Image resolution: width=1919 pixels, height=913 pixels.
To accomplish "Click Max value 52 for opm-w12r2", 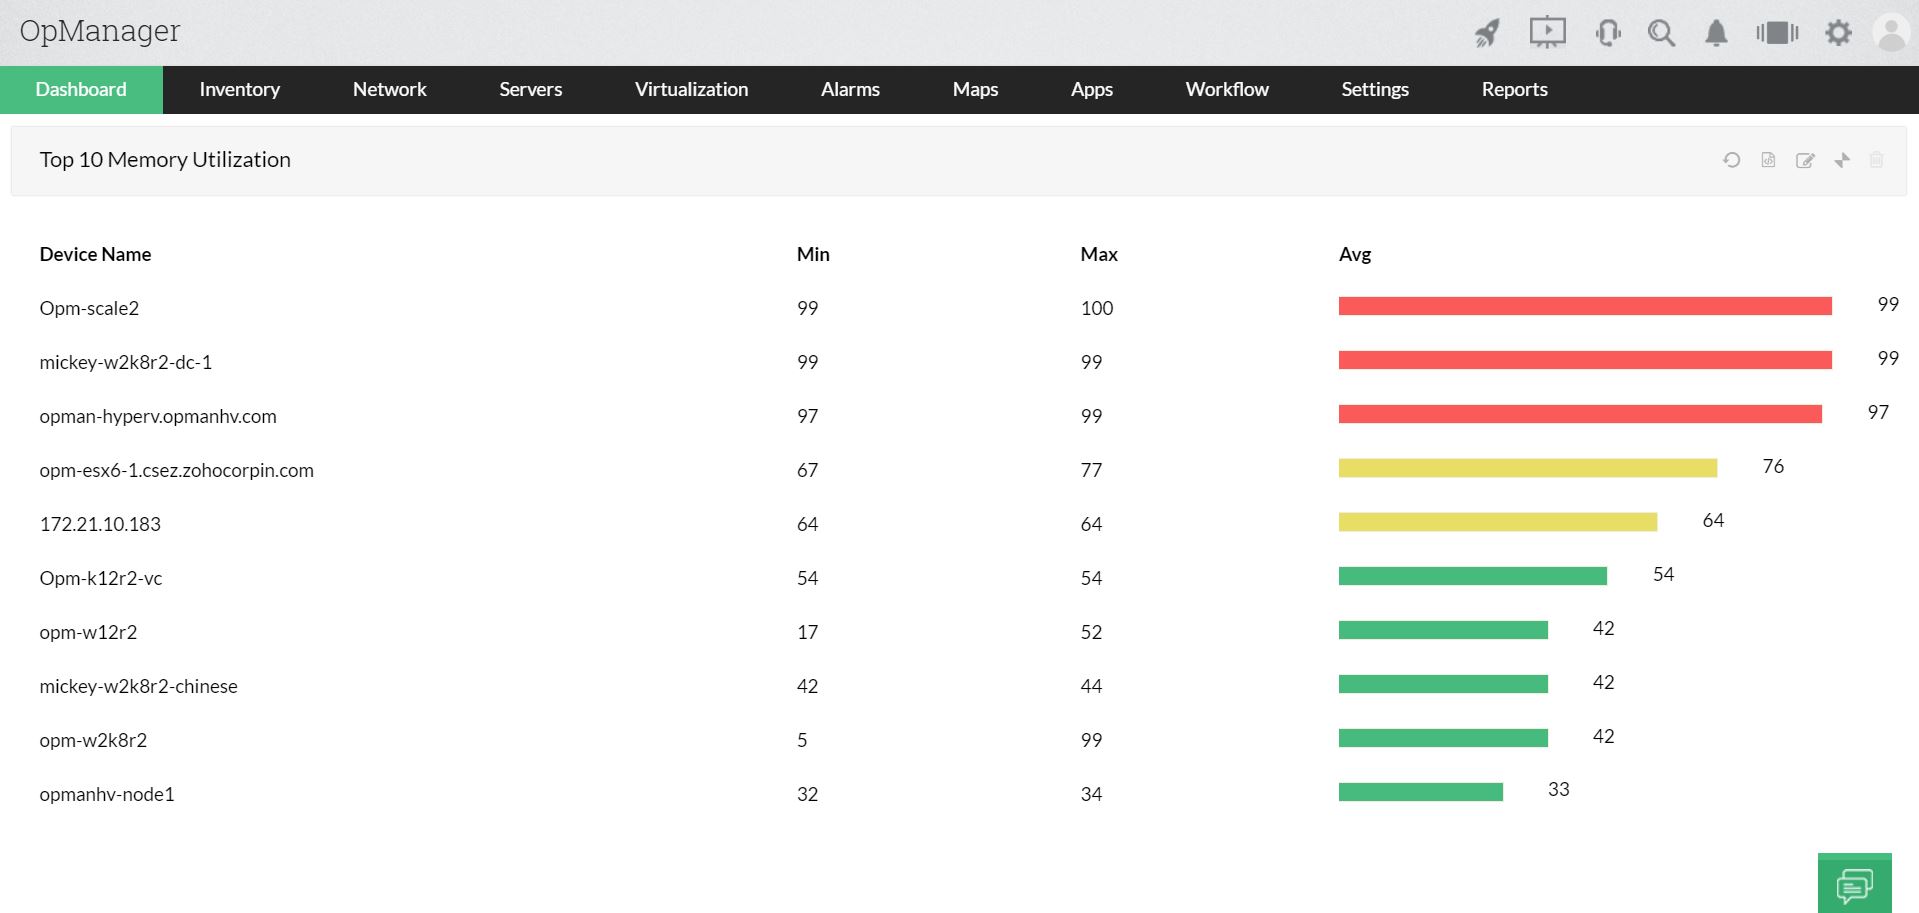I will (1091, 632).
